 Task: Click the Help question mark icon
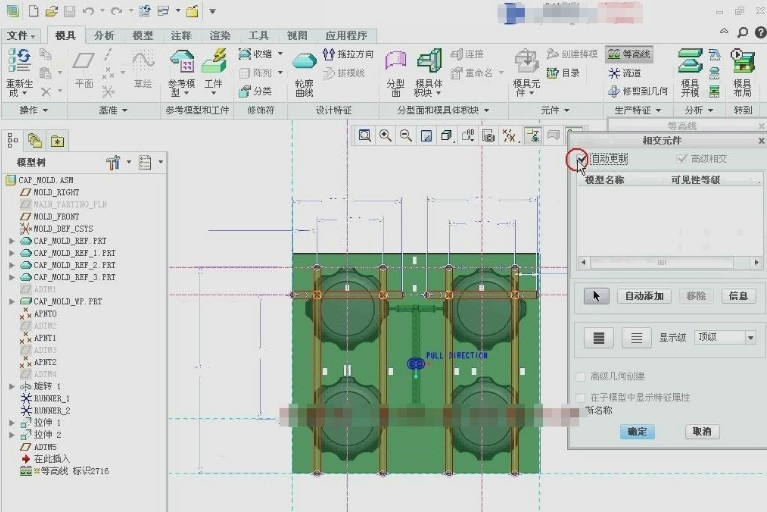(761, 32)
